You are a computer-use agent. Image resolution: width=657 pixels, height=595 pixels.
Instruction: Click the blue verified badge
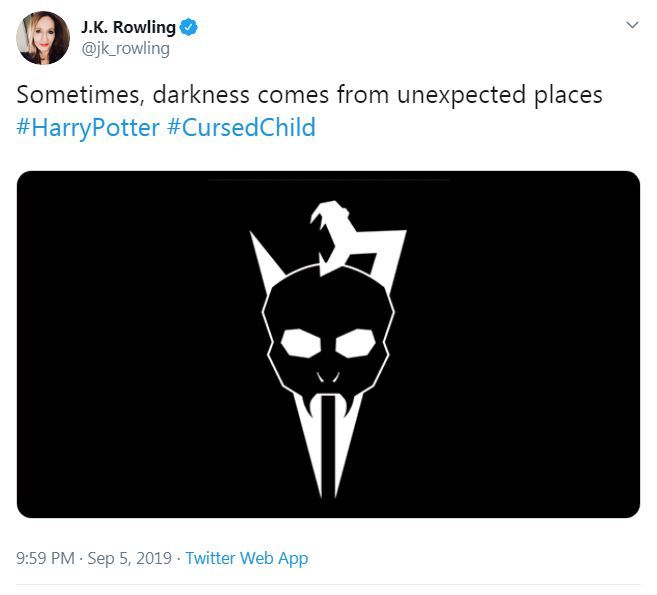[189, 27]
